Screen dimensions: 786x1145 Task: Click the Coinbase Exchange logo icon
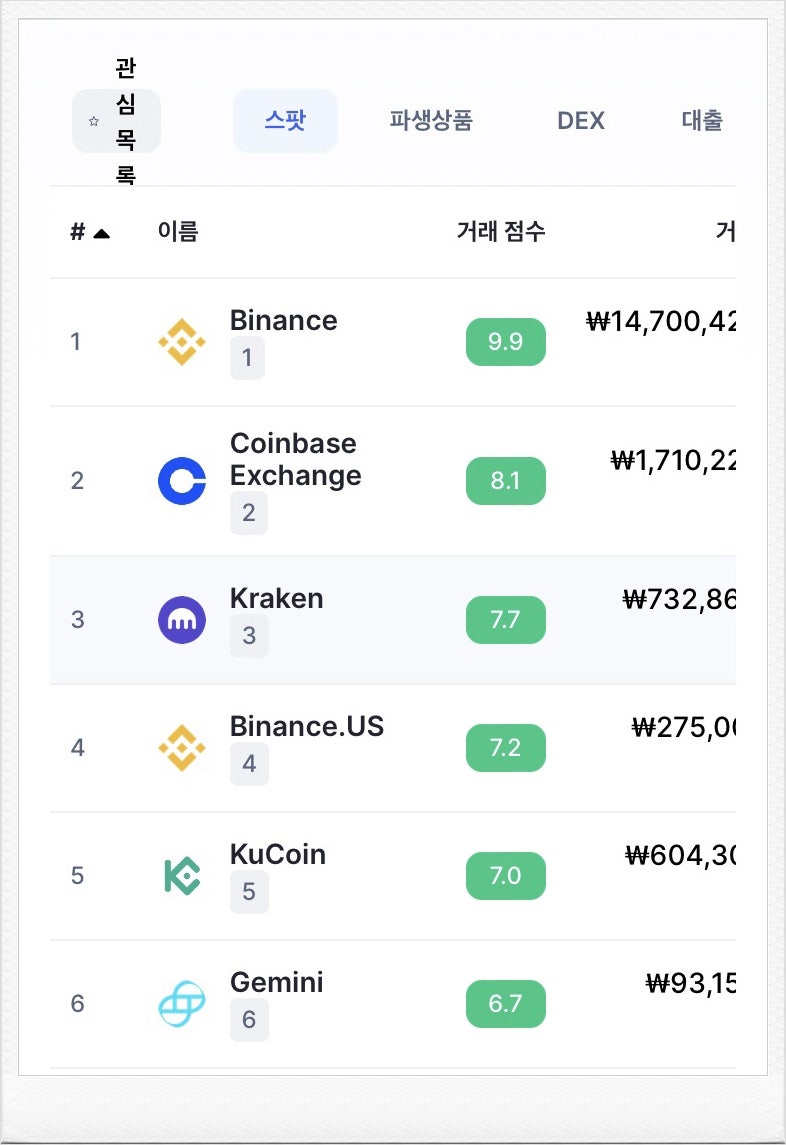click(x=182, y=481)
